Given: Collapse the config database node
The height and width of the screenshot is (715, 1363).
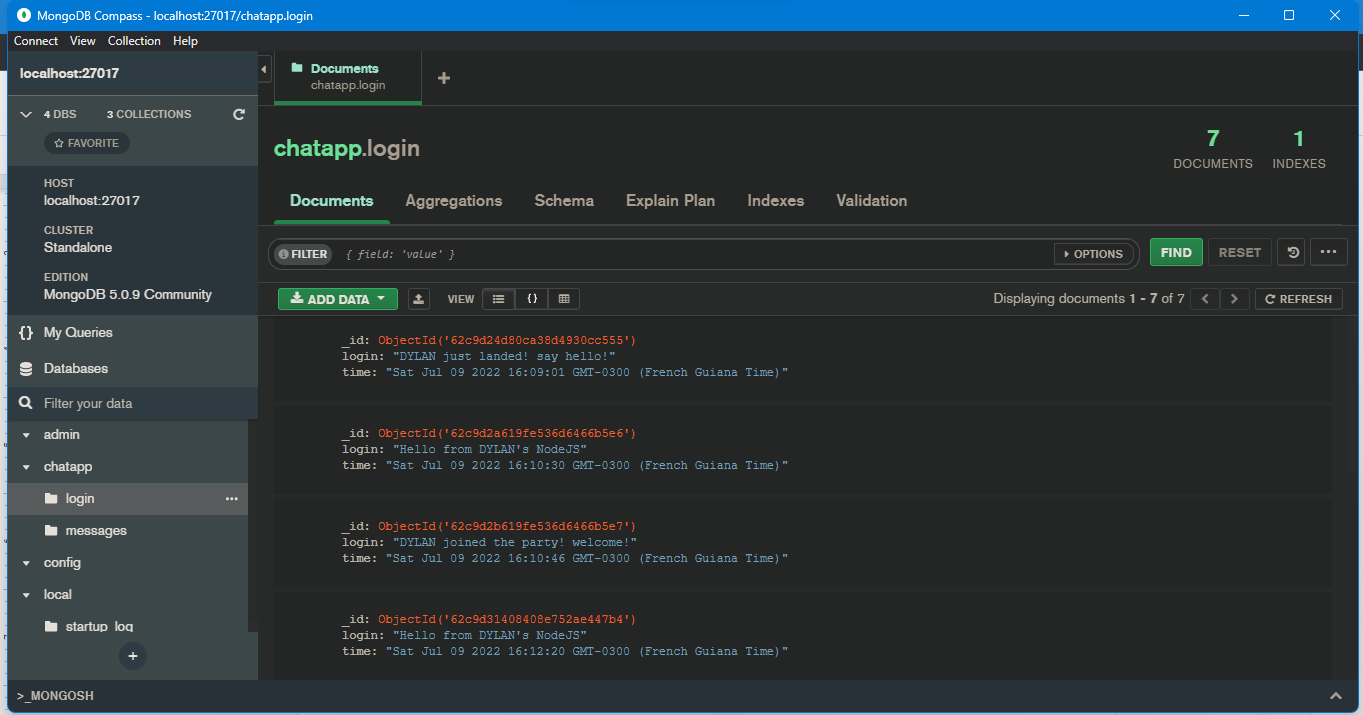Looking at the screenshot, I should coord(27,563).
